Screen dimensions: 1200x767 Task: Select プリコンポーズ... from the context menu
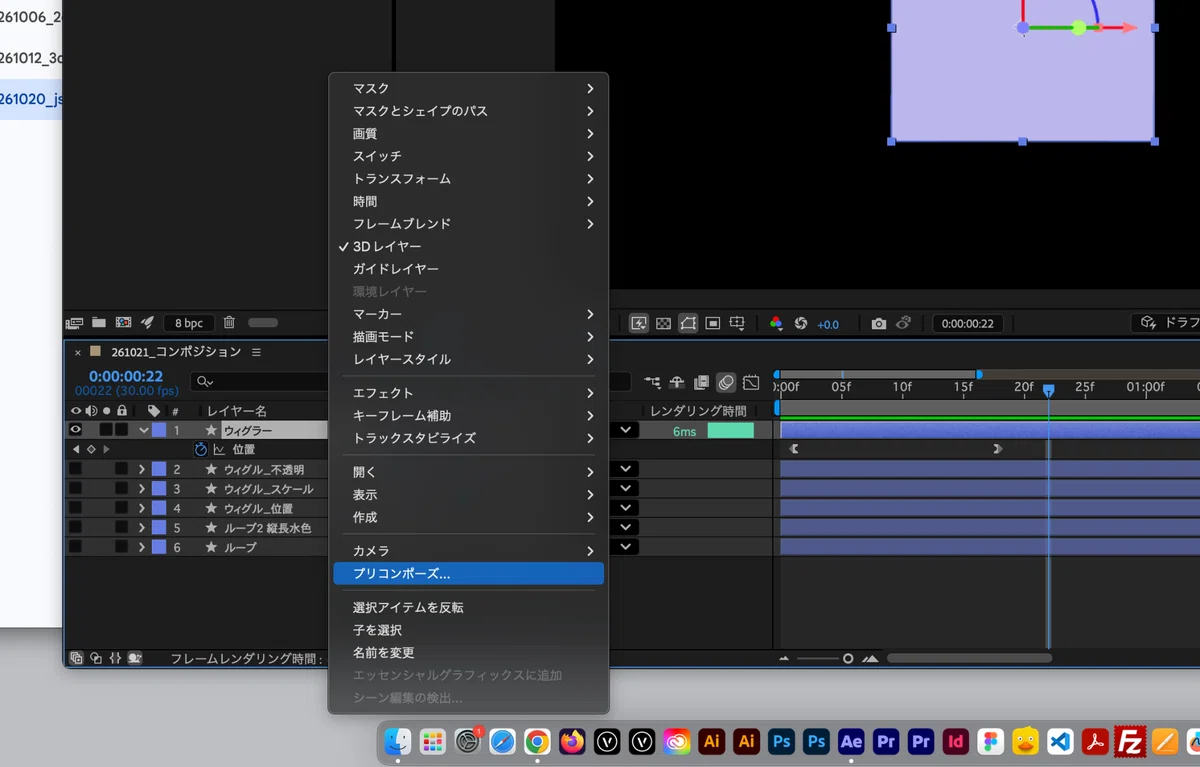(x=468, y=574)
